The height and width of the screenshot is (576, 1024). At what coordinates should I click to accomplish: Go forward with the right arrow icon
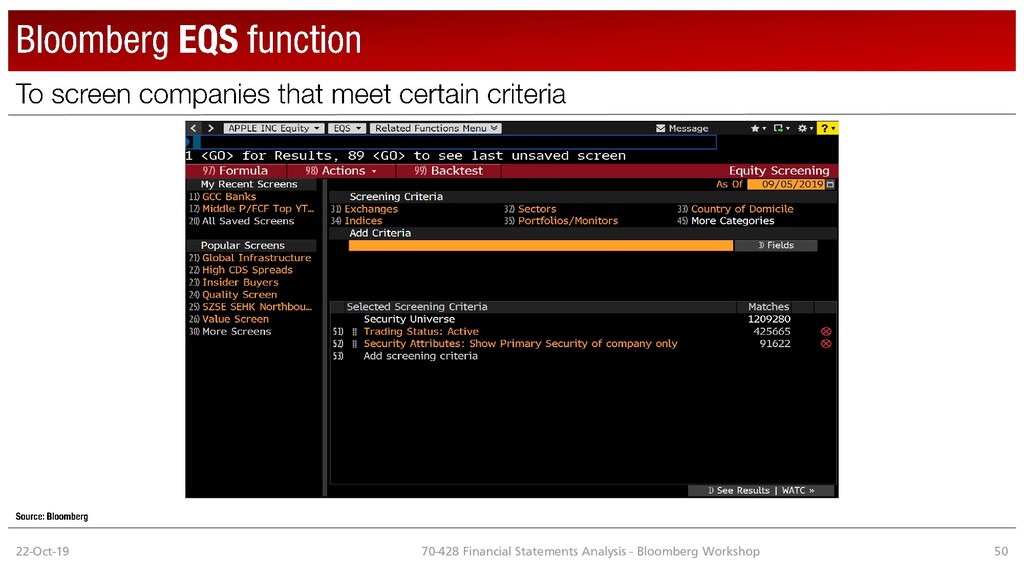[x=210, y=128]
